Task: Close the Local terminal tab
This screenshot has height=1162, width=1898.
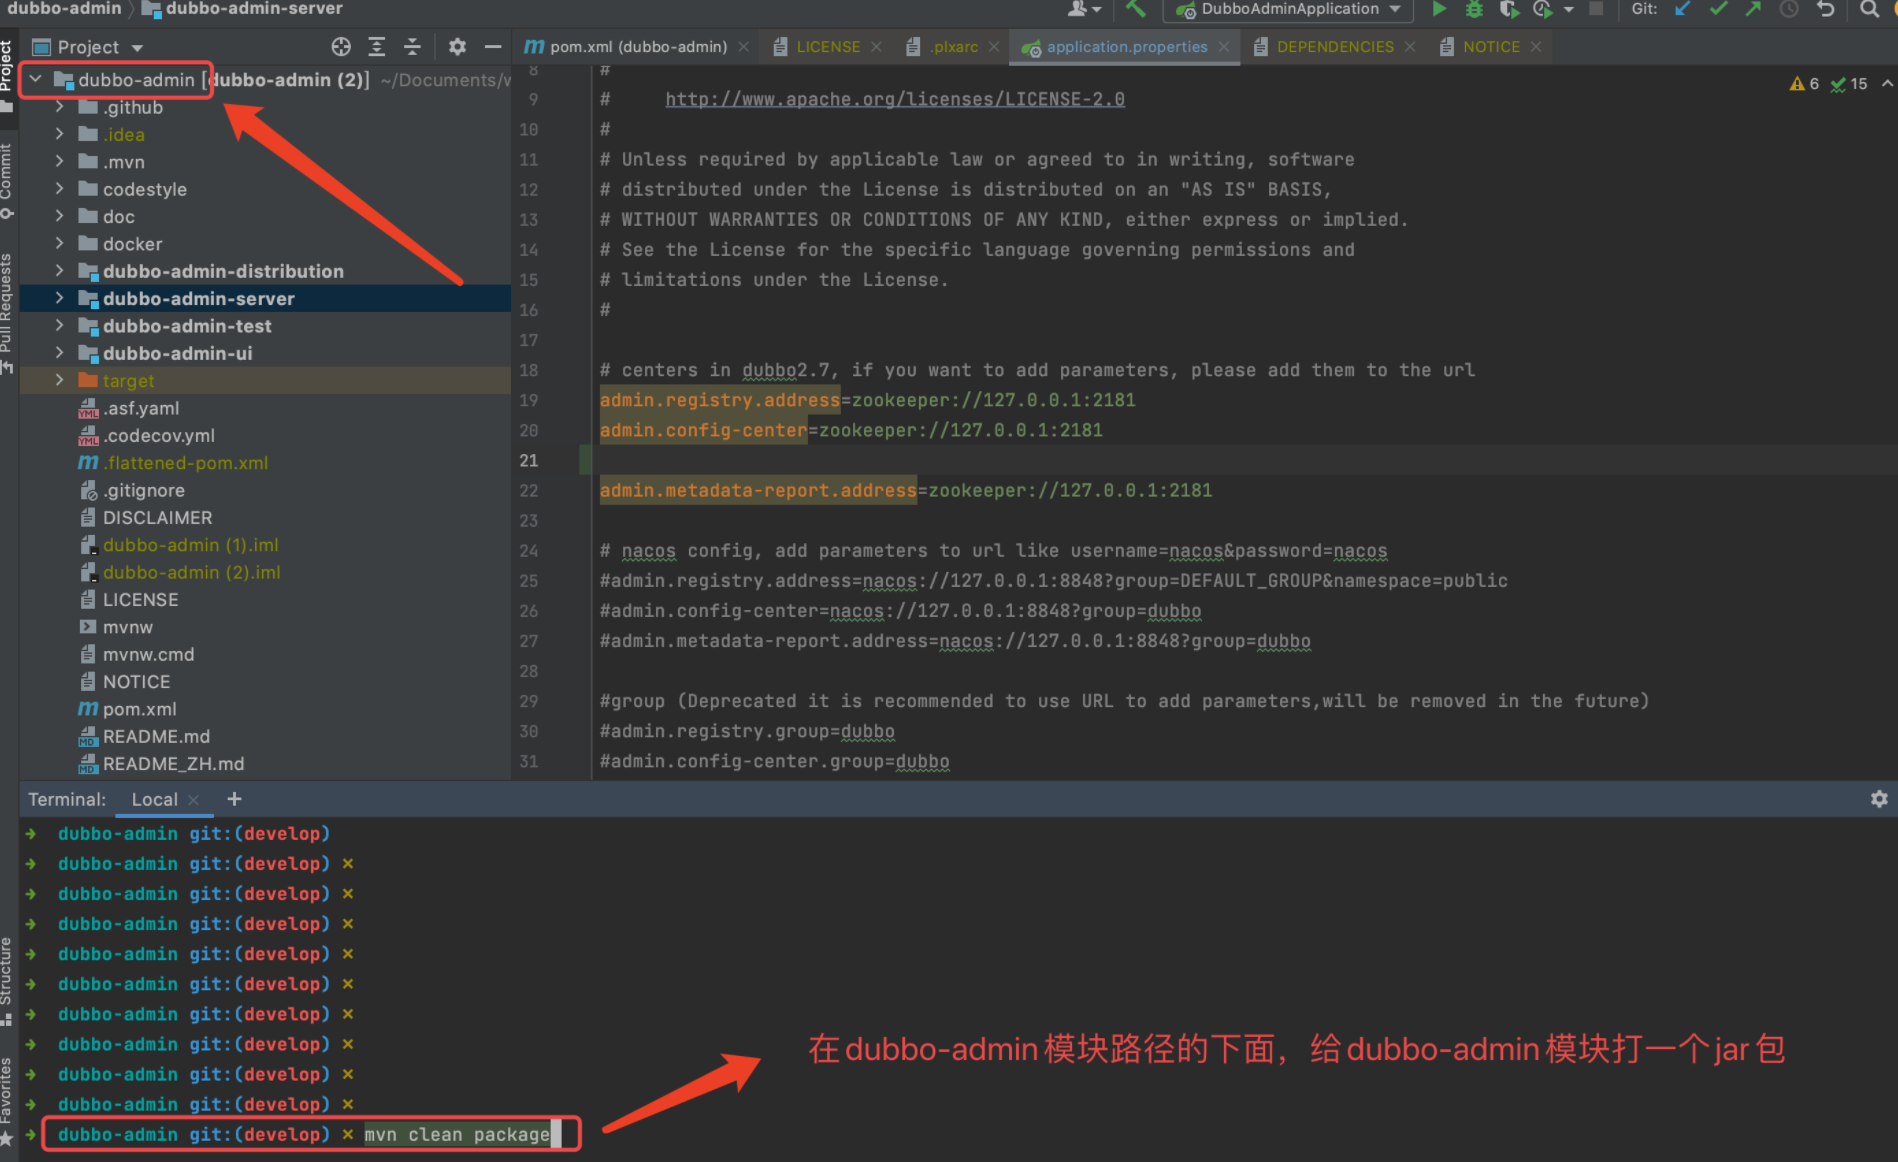Action: tap(194, 800)
